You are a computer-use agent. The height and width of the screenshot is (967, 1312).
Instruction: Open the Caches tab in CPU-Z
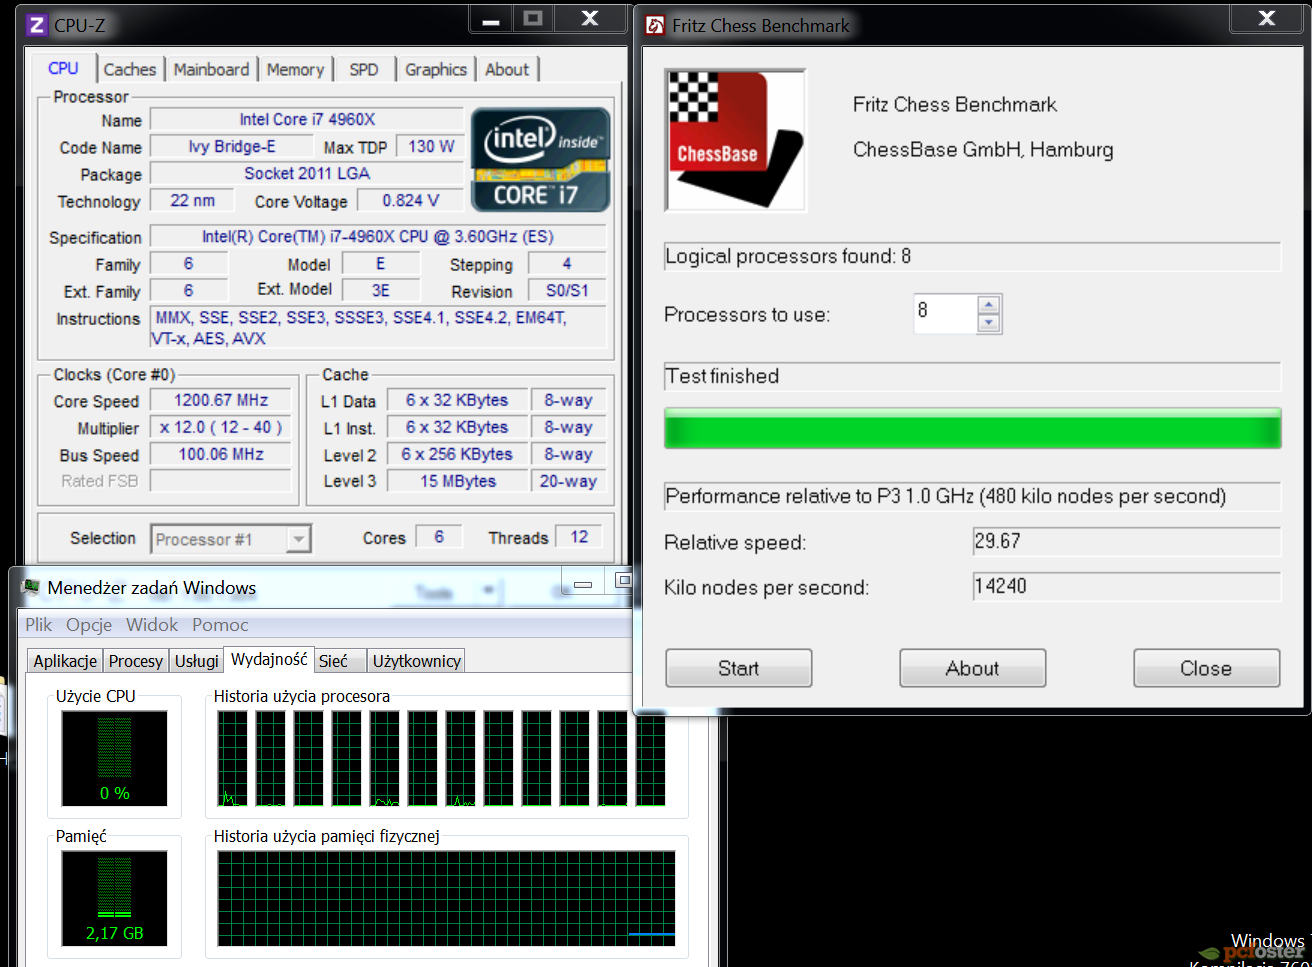130,69
